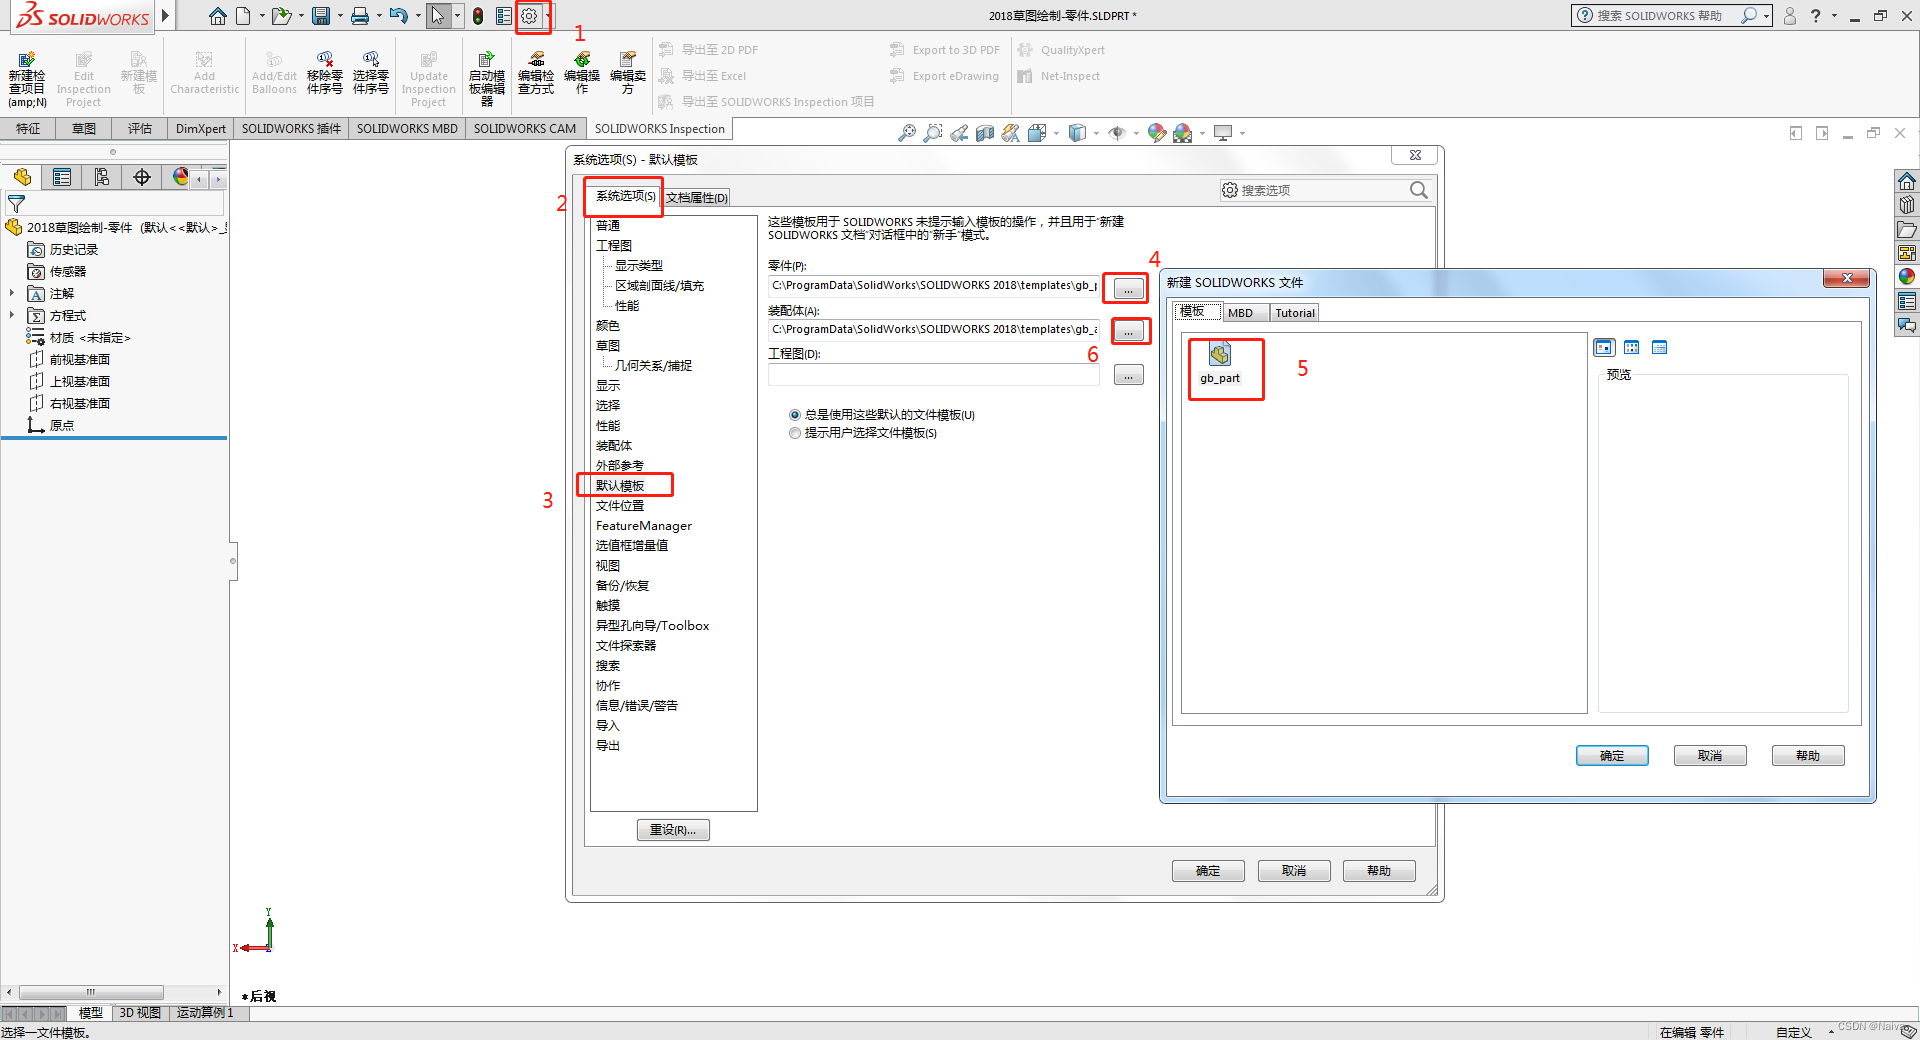Switch to 文档属性(D) tab

[x=697, y=198]
